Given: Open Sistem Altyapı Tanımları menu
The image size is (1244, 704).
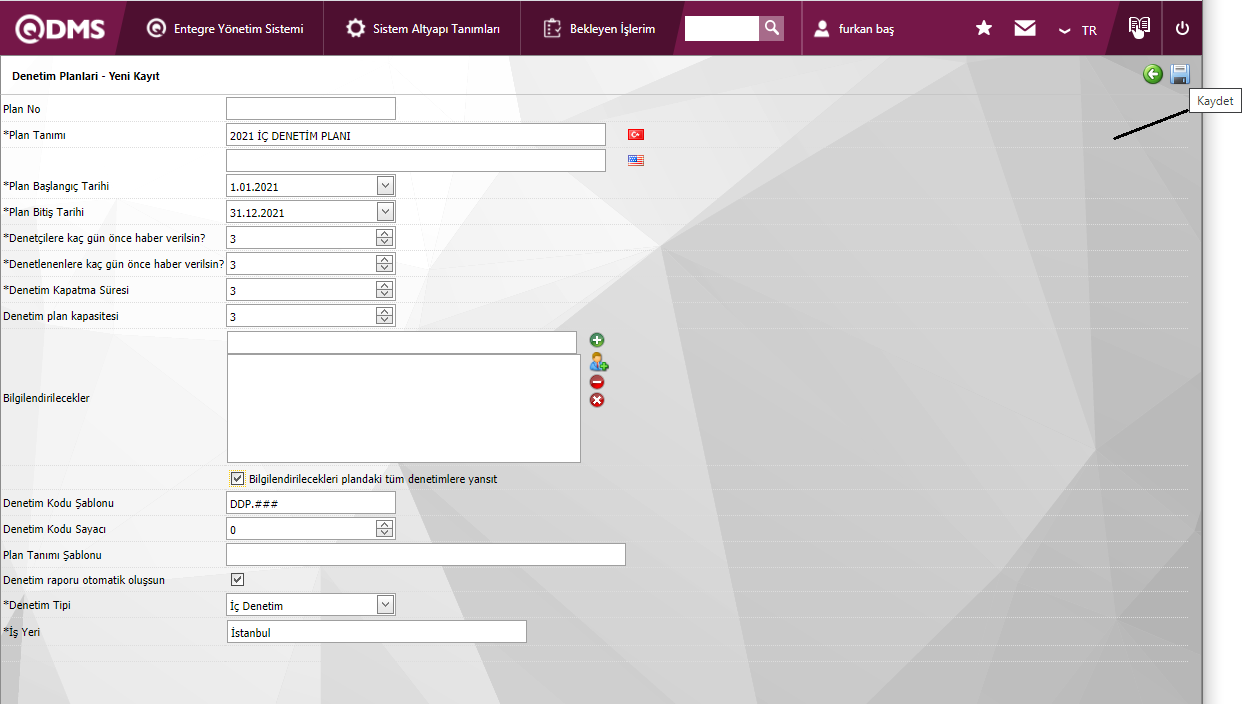Looking at the screenshot, I should tap(423, 29).
